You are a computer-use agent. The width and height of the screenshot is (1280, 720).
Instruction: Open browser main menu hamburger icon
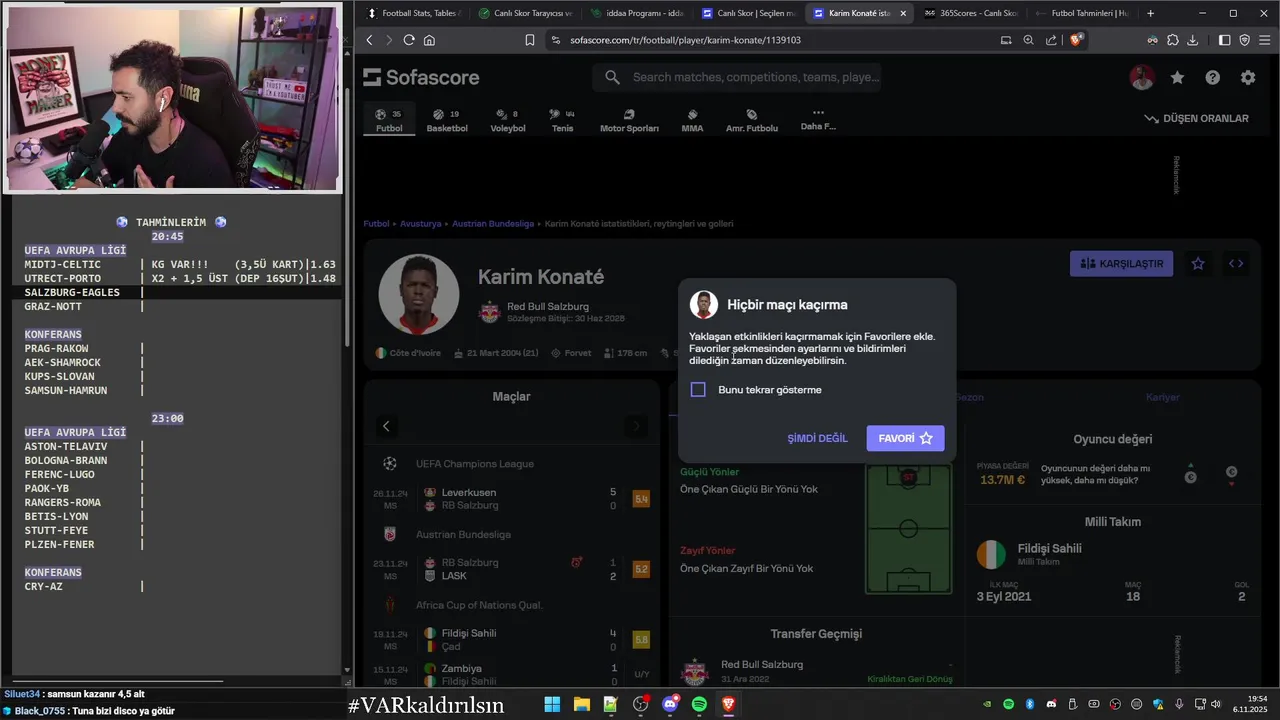pos(1264,40)
